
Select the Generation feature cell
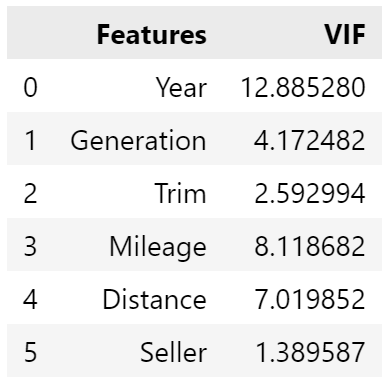(138, 140)
